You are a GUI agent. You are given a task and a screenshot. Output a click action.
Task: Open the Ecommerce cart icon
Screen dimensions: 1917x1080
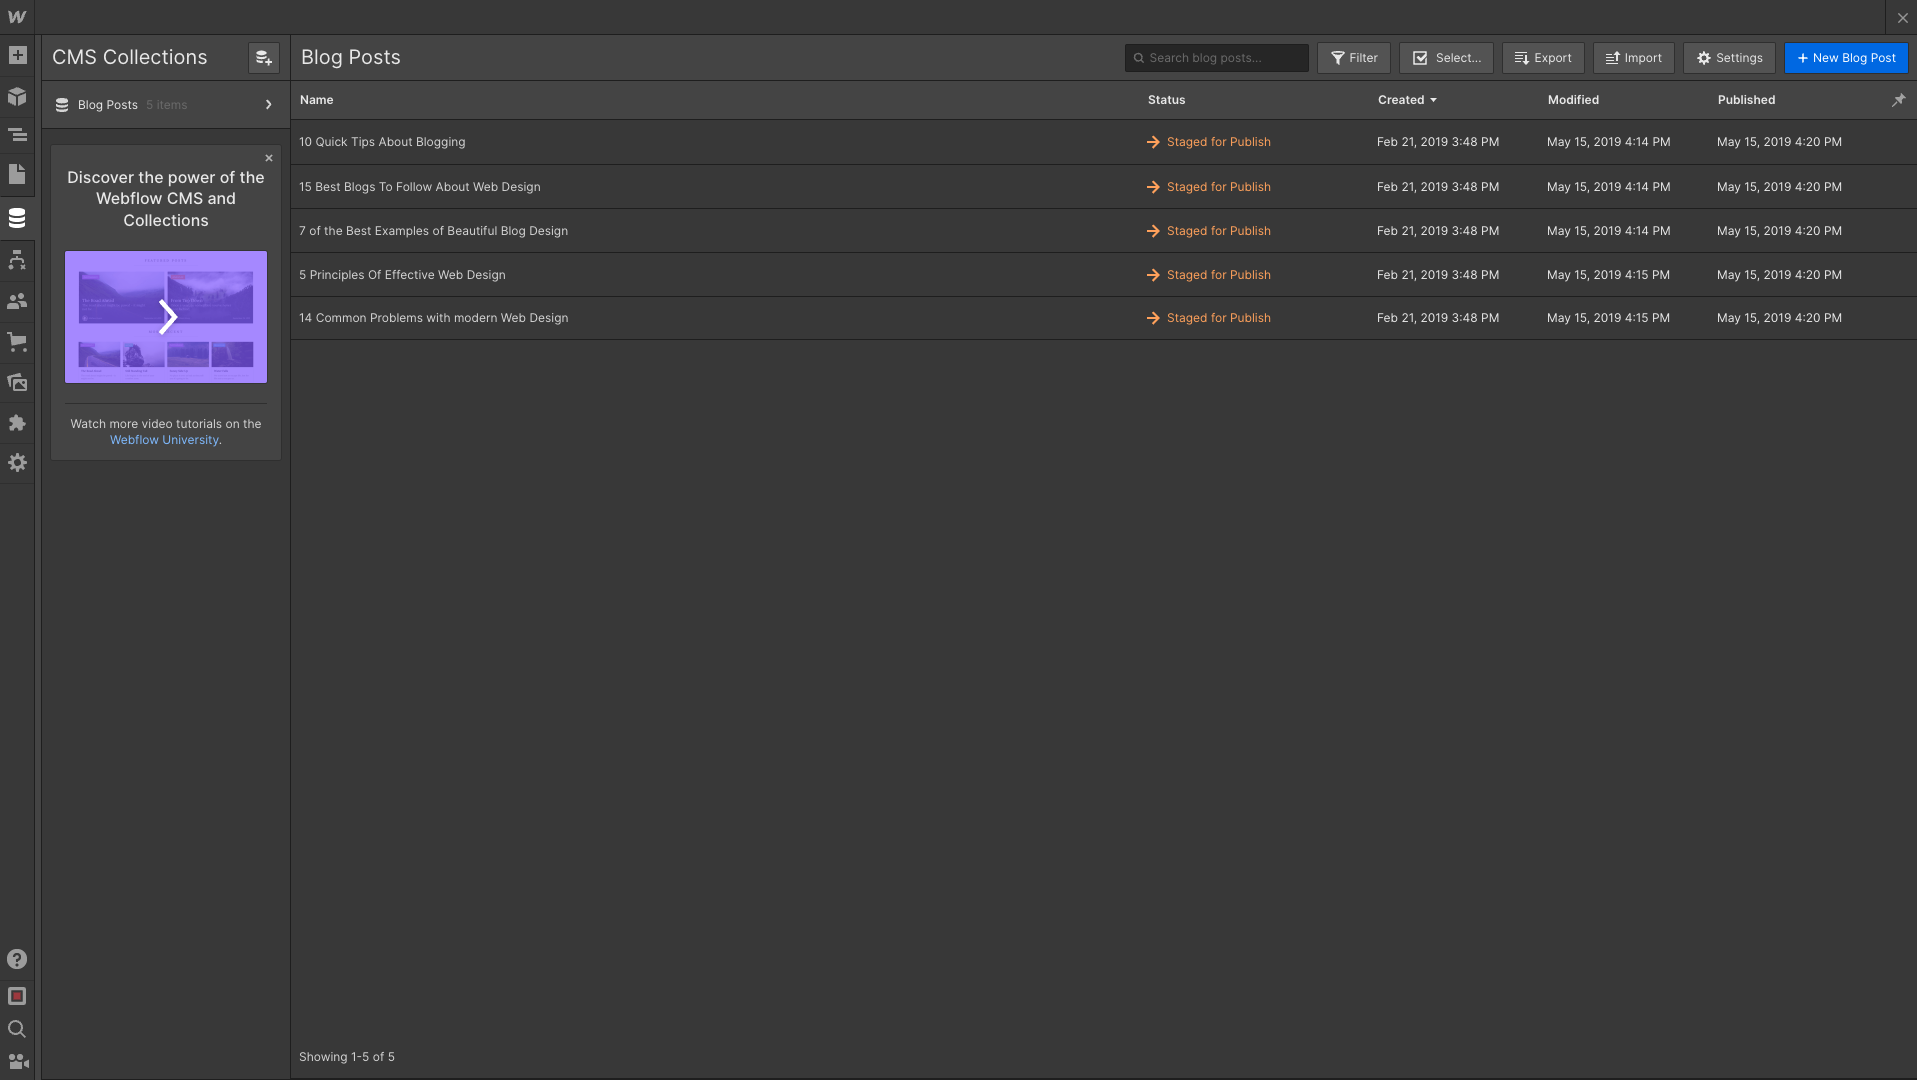tap(17, 342)
